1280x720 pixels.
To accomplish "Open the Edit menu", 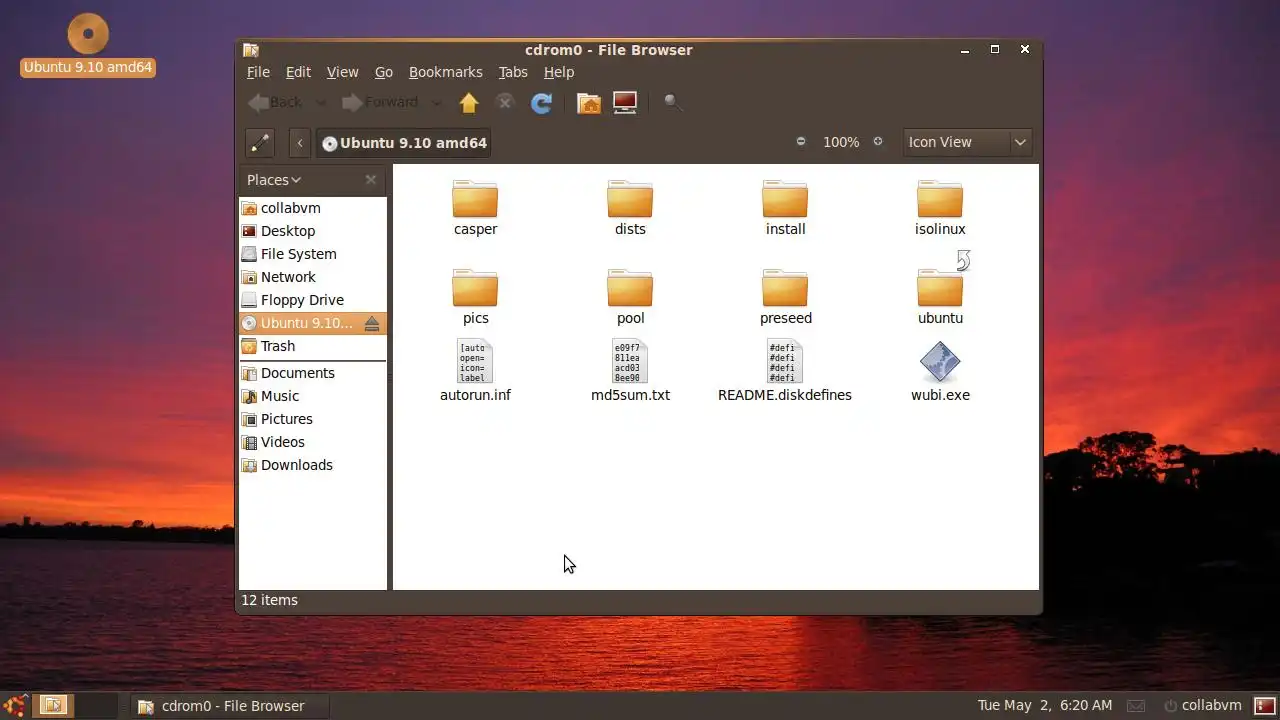I will tap(298, 72).
